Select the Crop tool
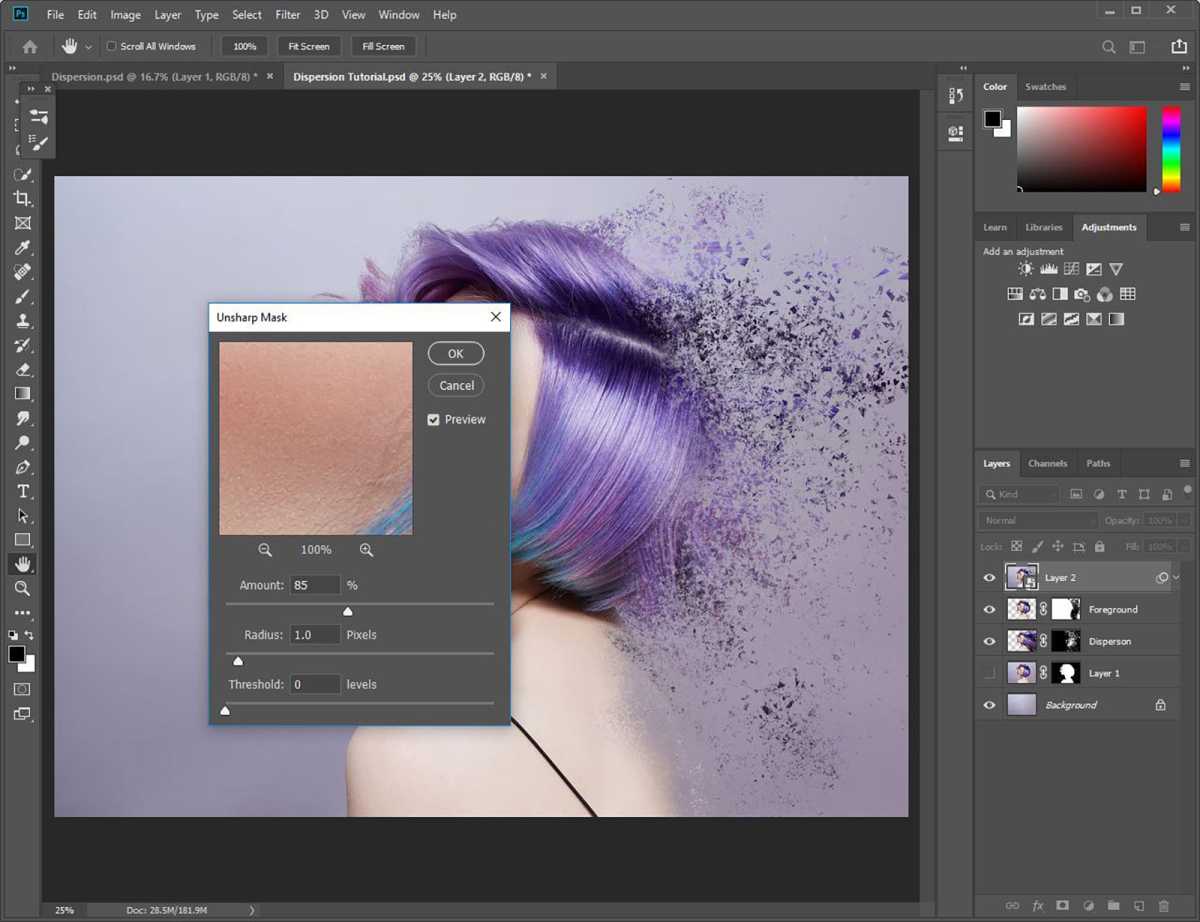 click(23, 198)
